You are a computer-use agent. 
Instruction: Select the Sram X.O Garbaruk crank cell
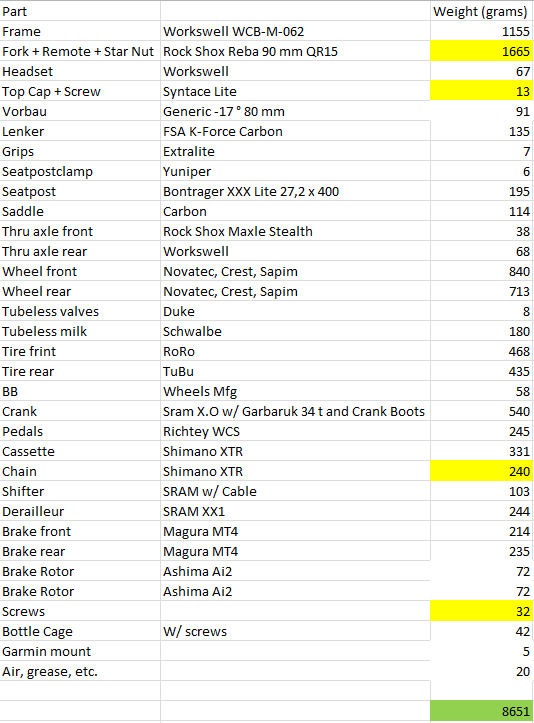click(295, 411)
